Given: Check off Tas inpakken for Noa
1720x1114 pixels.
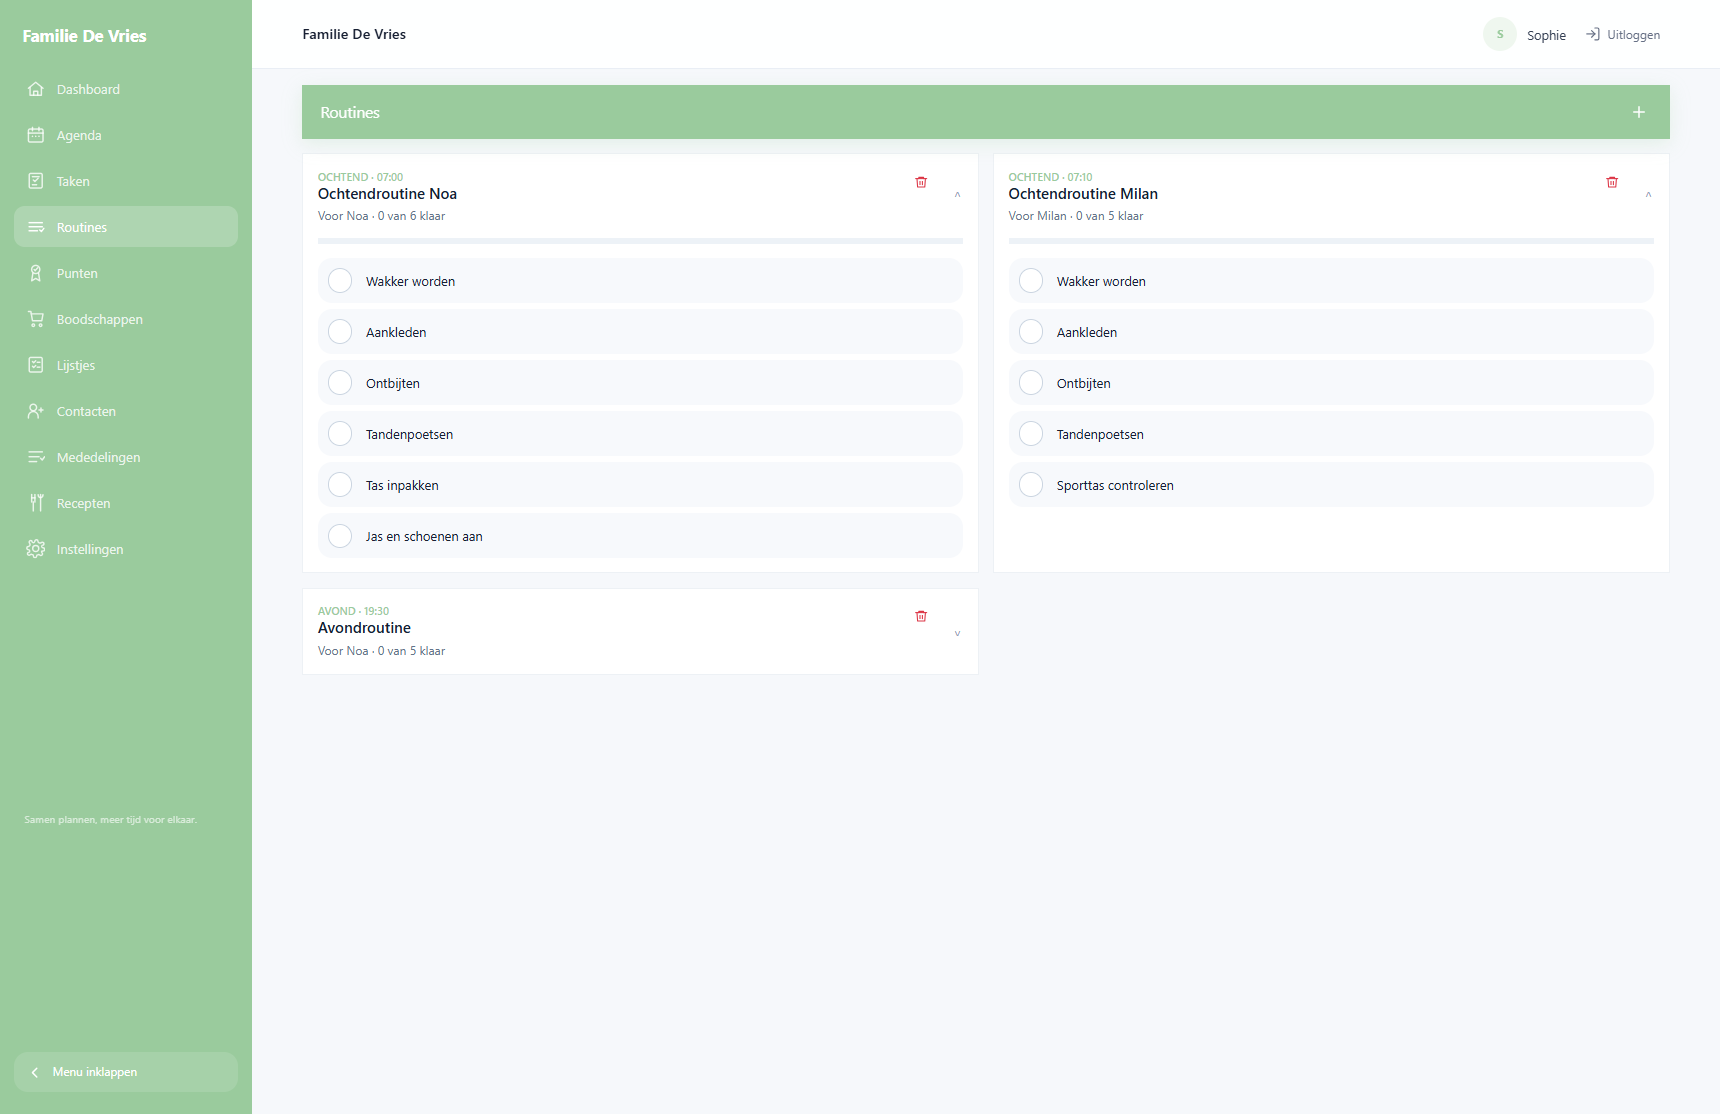Looking at the screenshot, I should (x=340, y=485).
